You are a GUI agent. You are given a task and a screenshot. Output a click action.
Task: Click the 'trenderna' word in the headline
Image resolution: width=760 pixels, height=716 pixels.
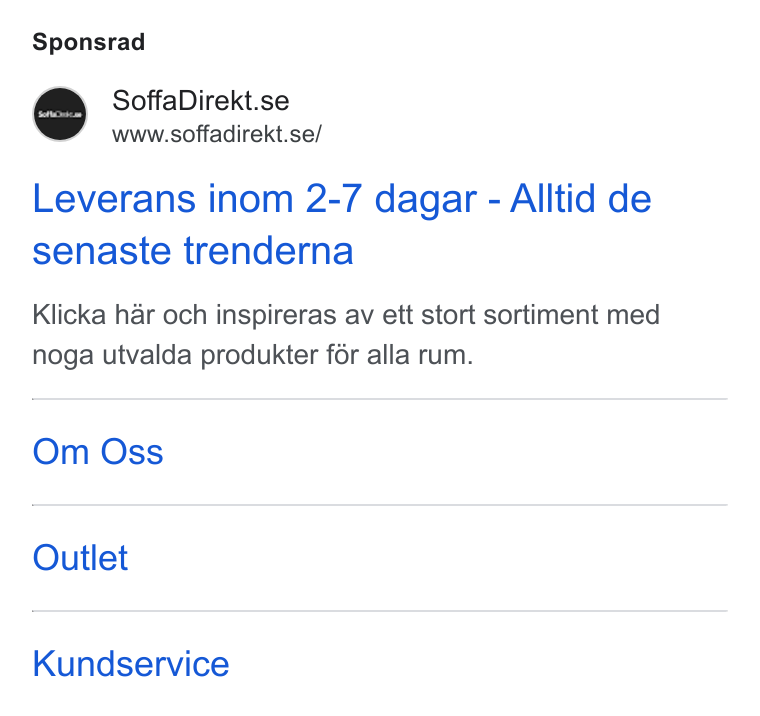pos(269,251)
